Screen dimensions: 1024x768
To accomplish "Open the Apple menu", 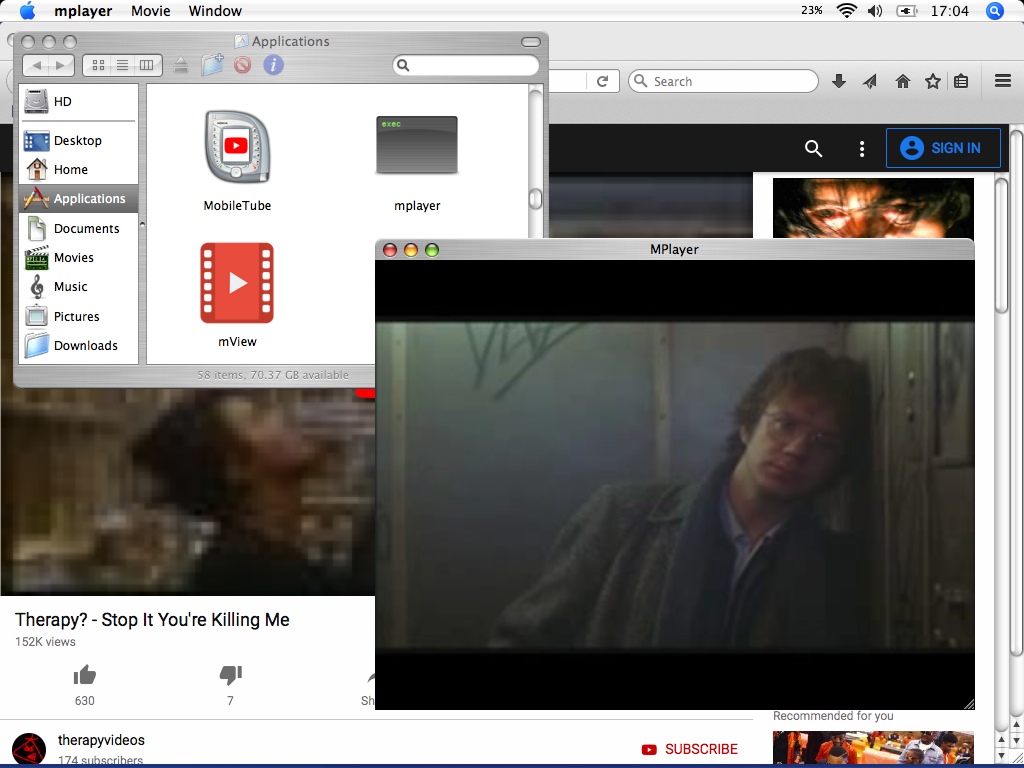I will coord(28,10).
